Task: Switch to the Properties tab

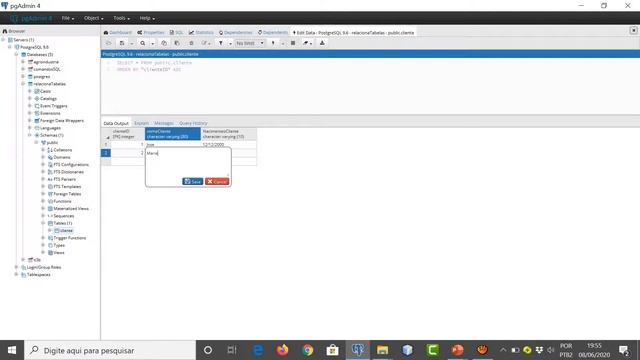Action: click(151, 33)
